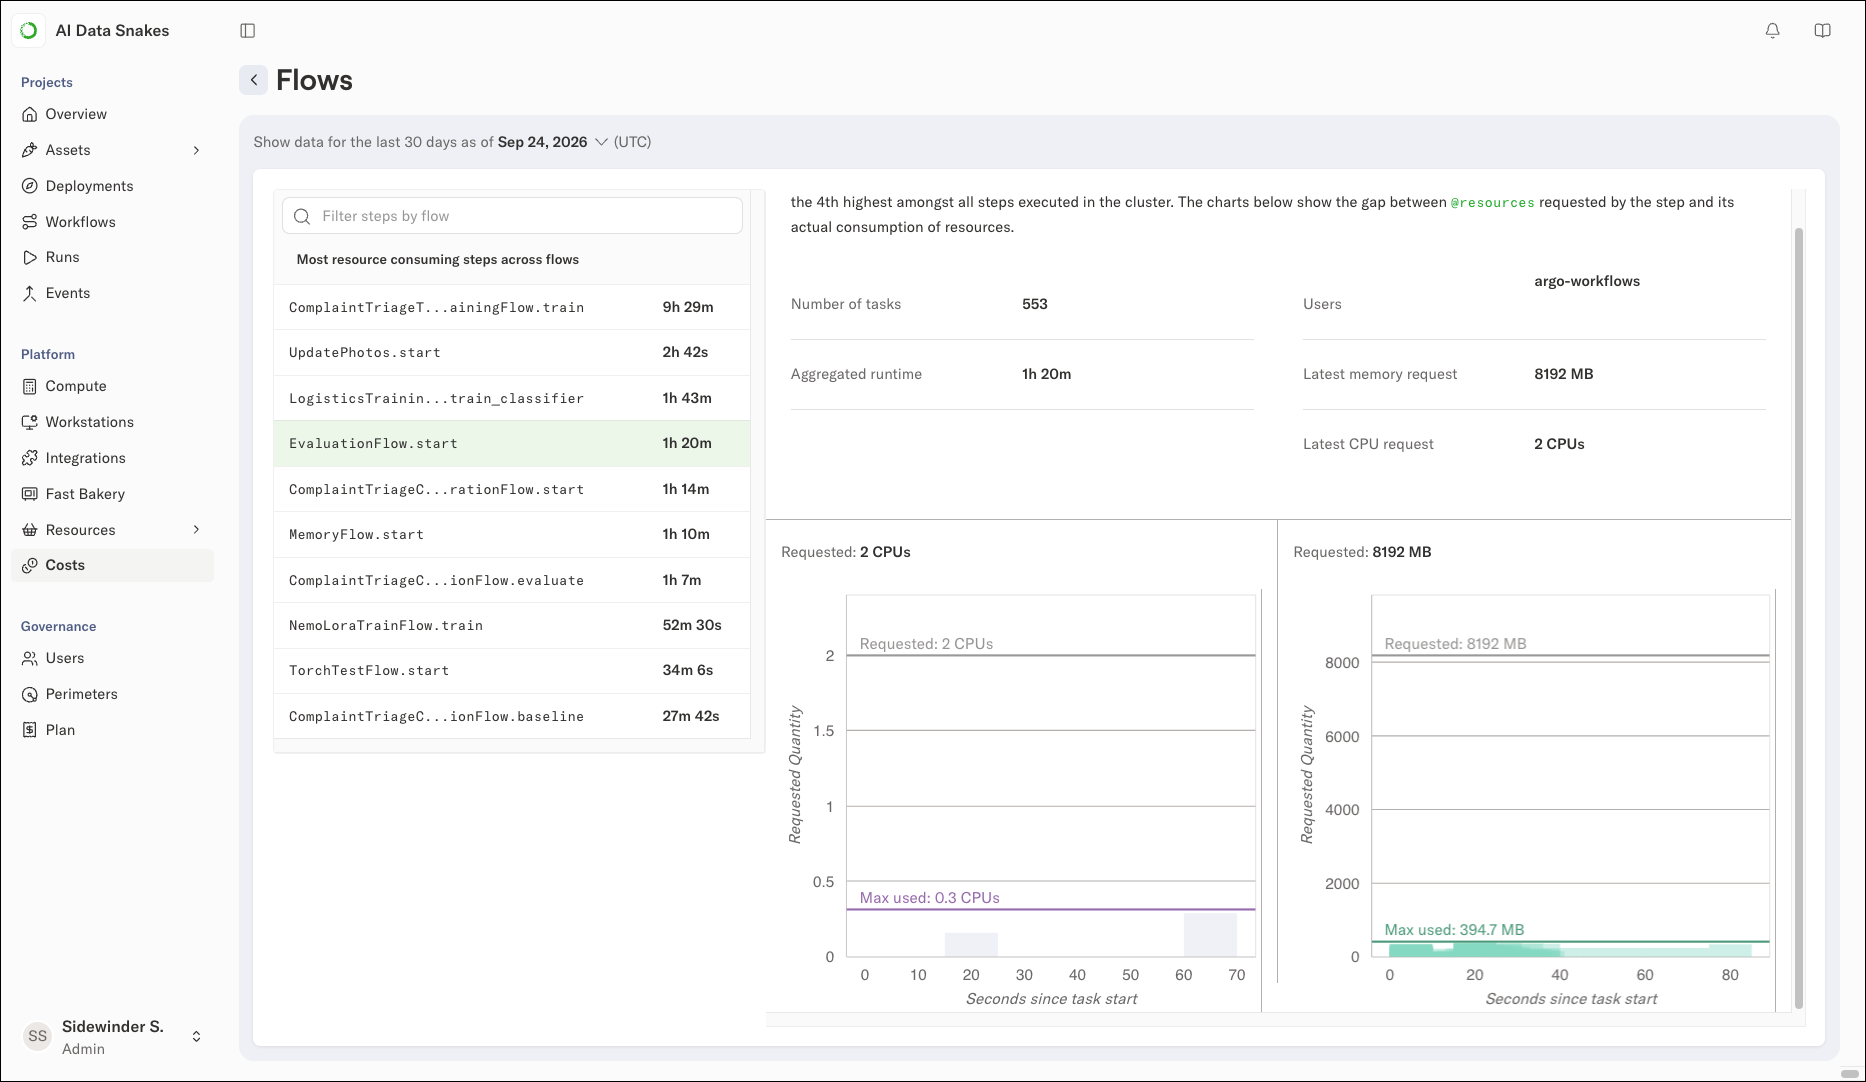
Task: Click the Workflows icon
Action: pyautogui.click(x=30, y=222)
